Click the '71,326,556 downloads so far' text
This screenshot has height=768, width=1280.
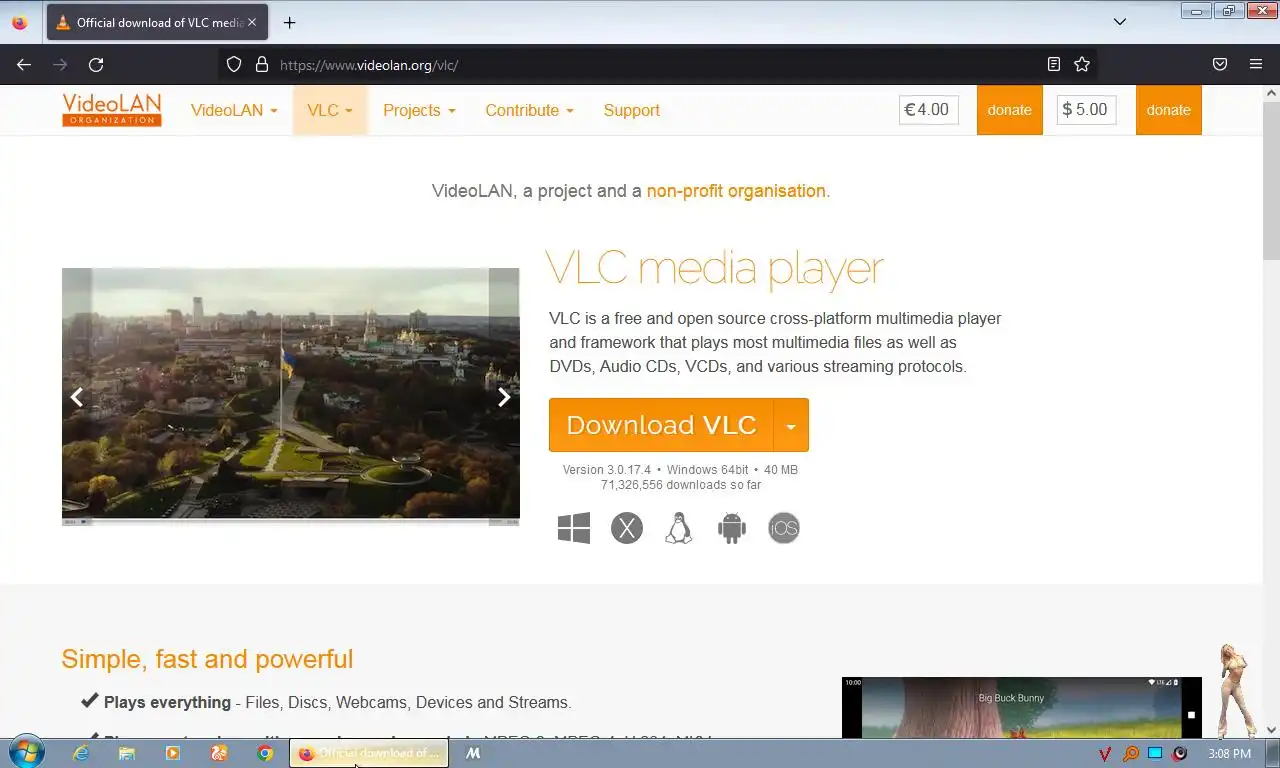pyautogui.click(x=681, y=485)
